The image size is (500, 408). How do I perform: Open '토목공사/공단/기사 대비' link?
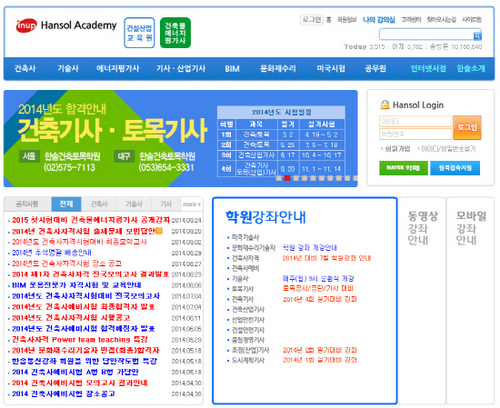coord(318,289)
